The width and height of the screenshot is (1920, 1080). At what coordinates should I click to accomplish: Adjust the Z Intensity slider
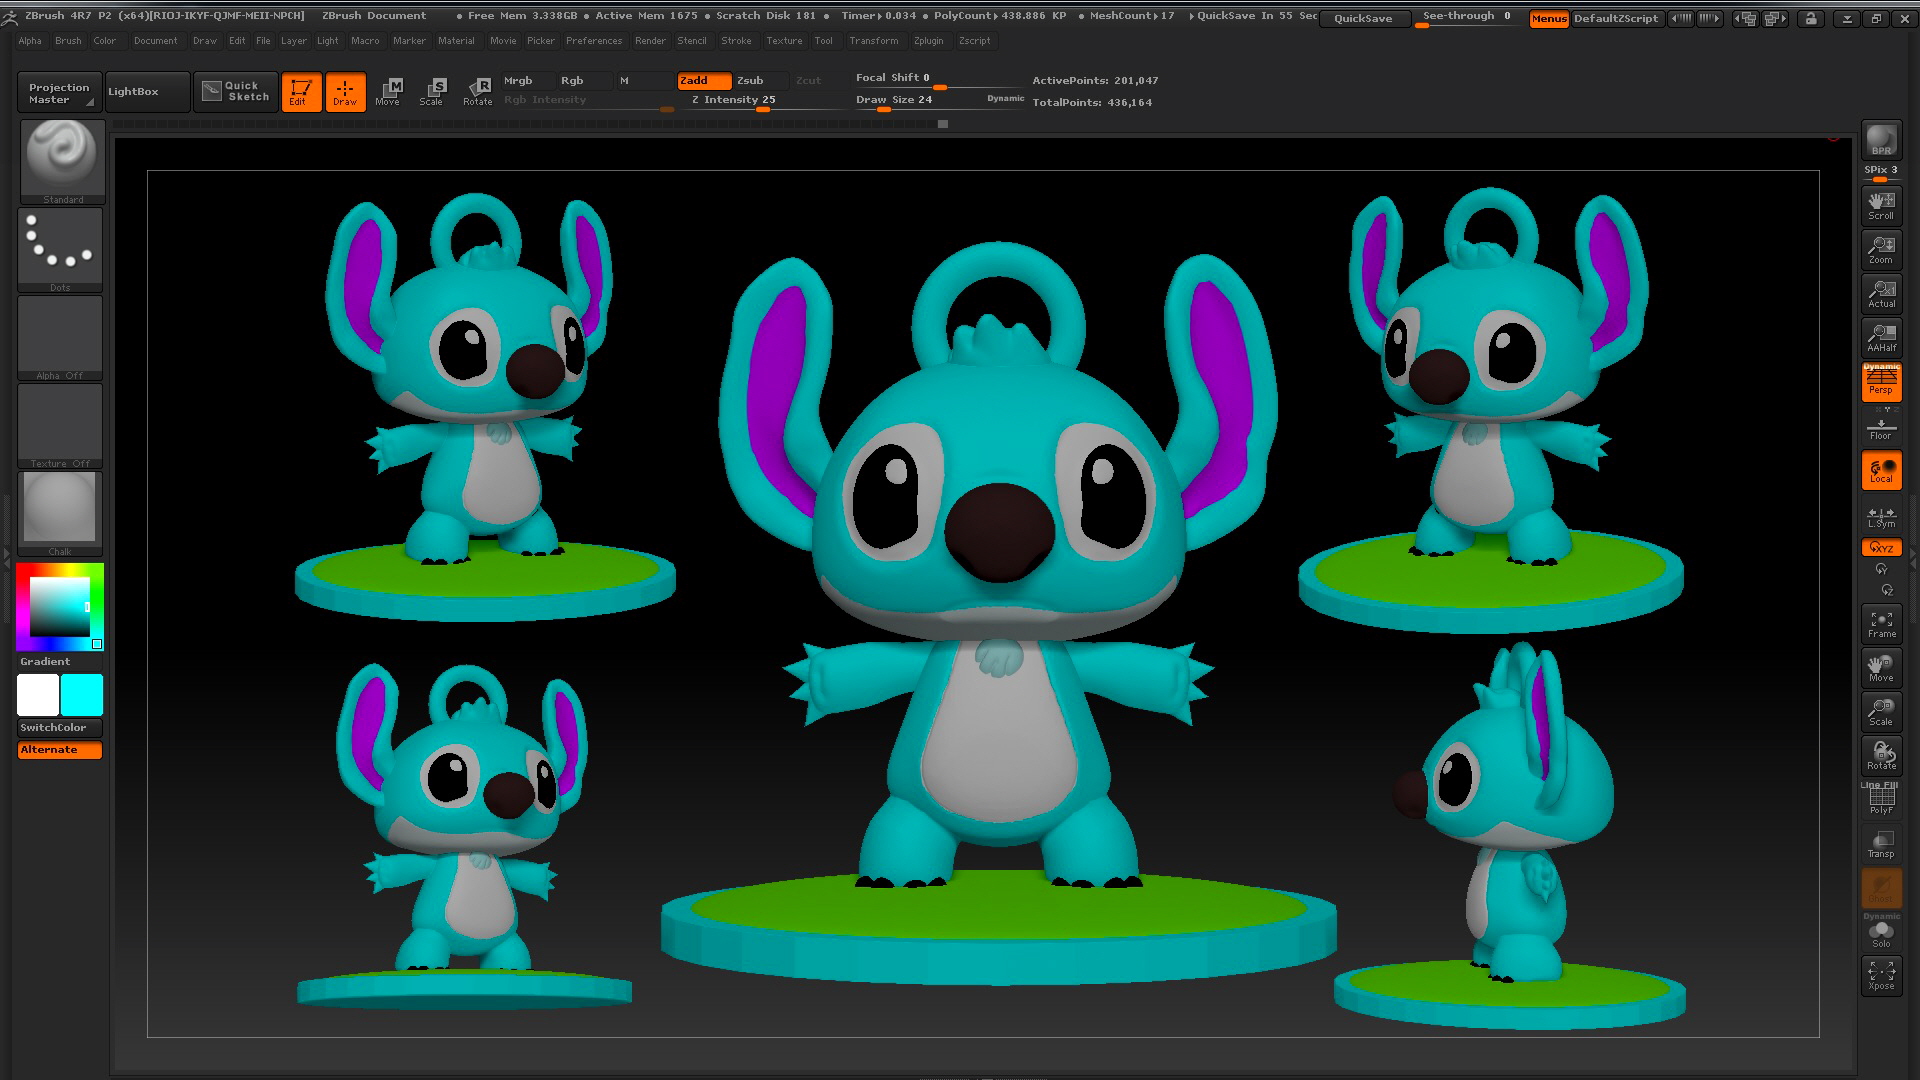point(762,101)
